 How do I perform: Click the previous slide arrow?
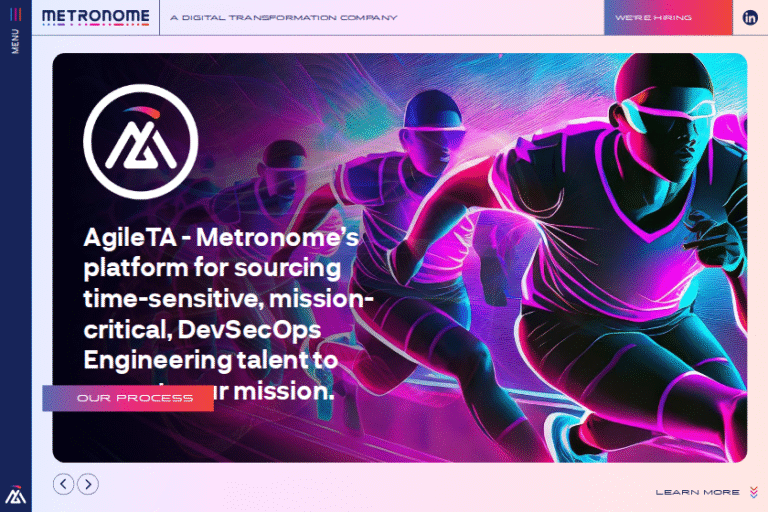[x=63, y=484]
